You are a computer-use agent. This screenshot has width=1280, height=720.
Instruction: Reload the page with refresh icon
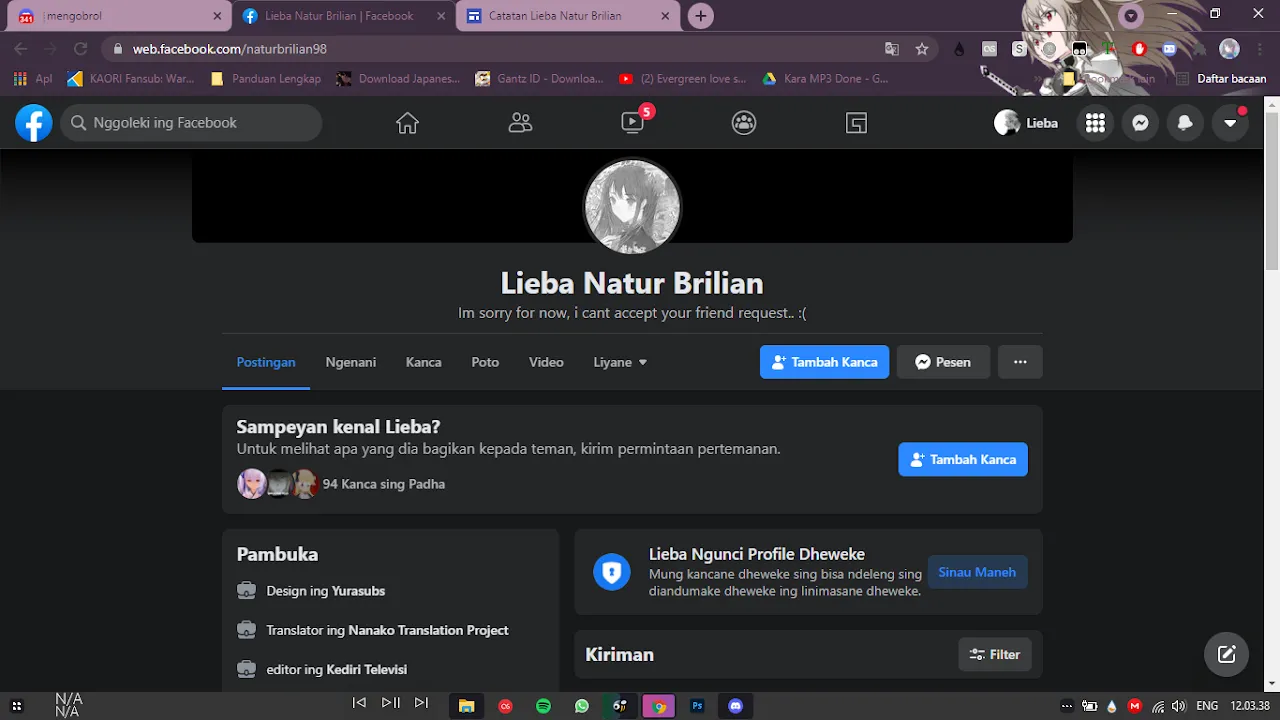(81, 49)
